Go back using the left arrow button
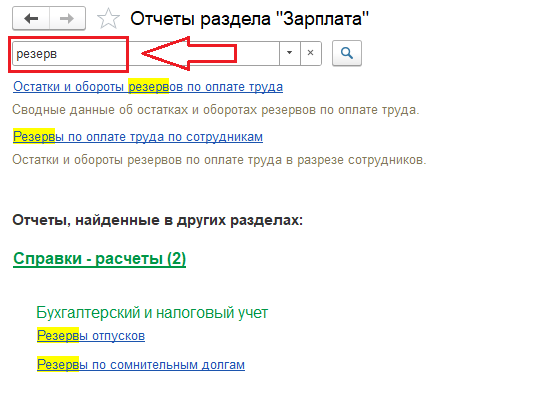Image resolution: width=544 pixels, height=406 pixels. click(x=31, y=18)
